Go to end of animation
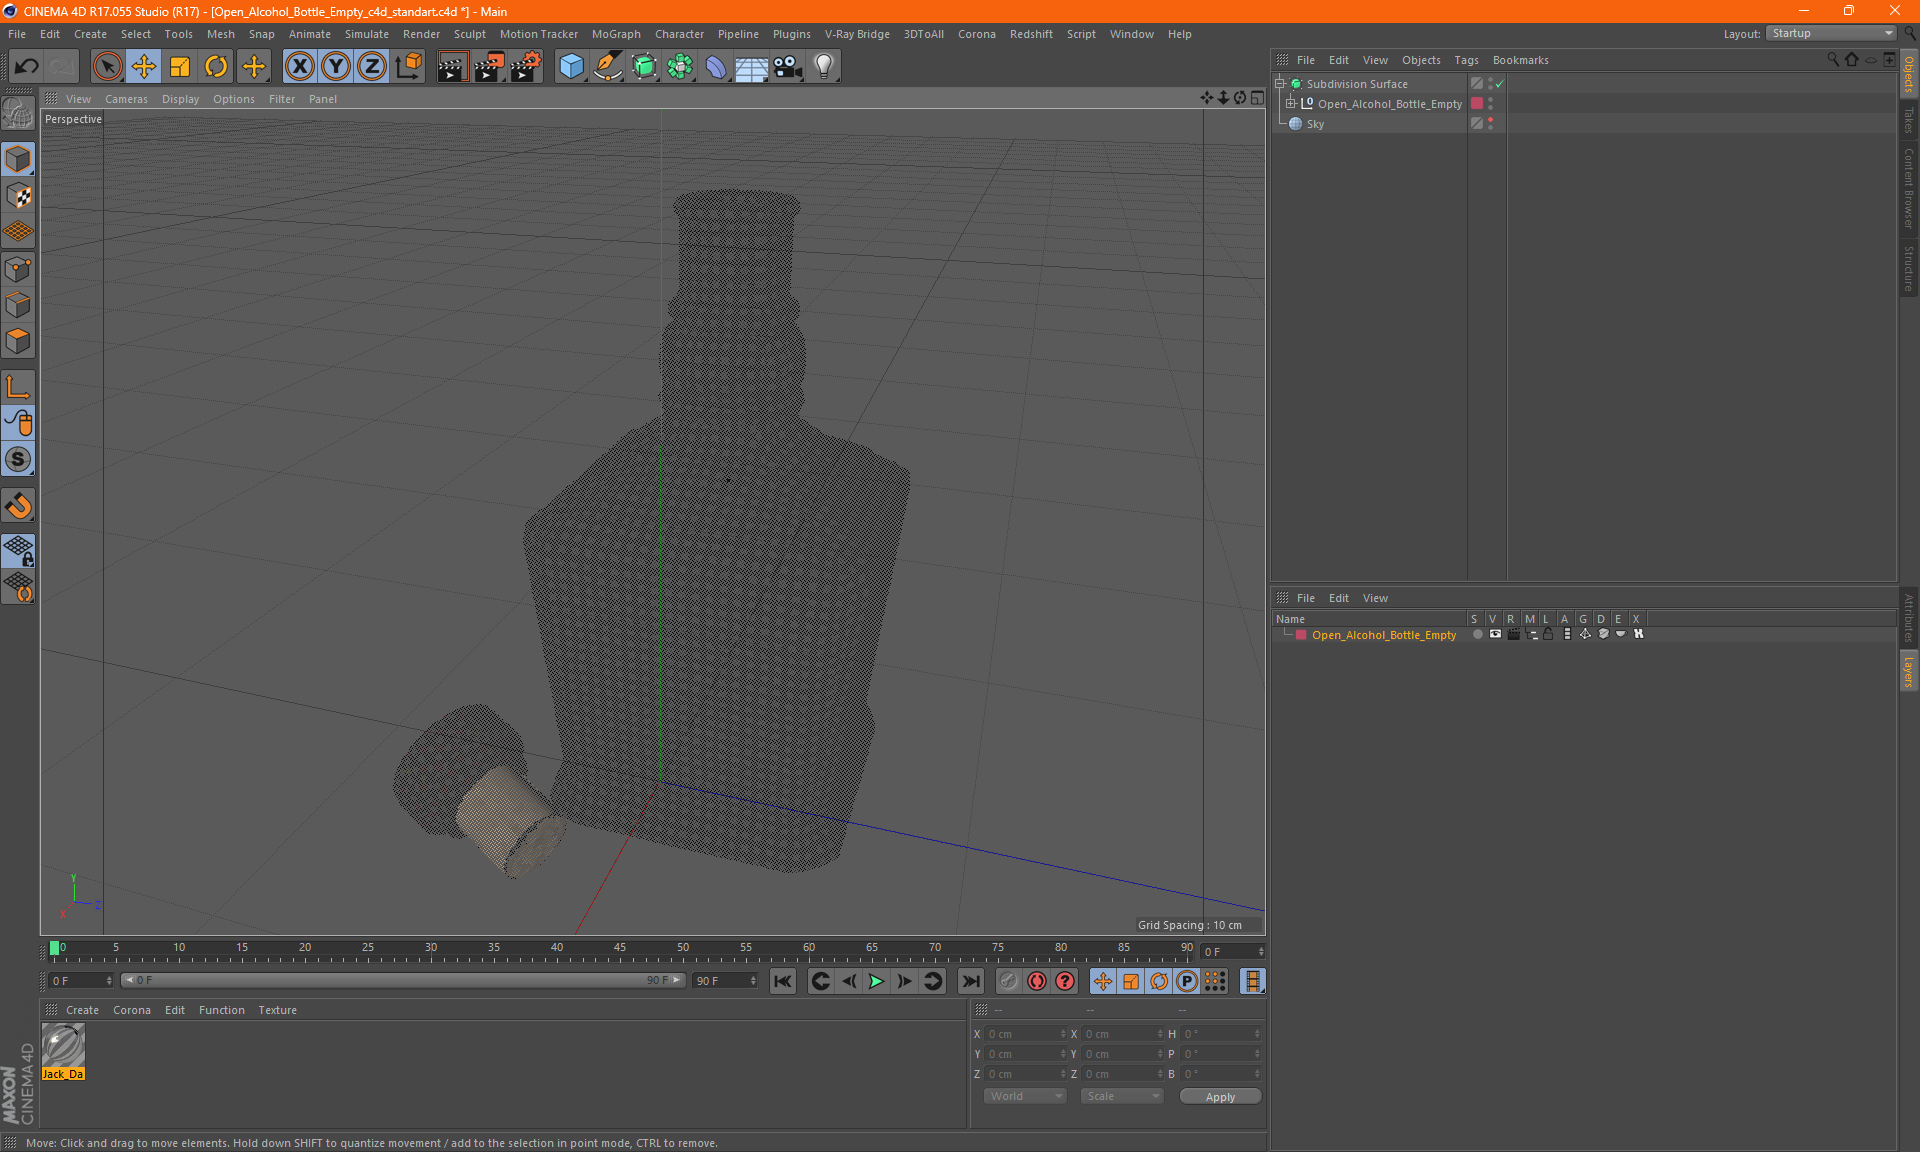The height and width of the screenshot is (1152, 1920). coord(970,981)
